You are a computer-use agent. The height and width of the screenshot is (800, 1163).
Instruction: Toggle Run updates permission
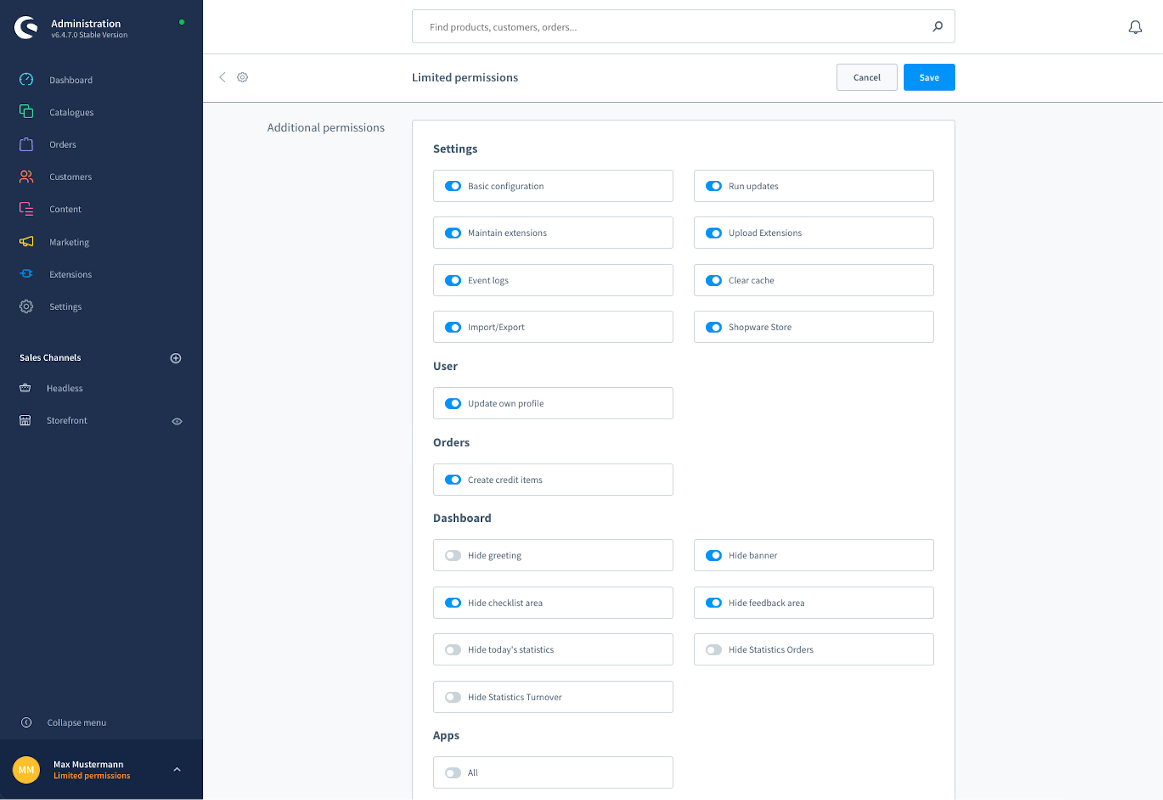(714, 186)
